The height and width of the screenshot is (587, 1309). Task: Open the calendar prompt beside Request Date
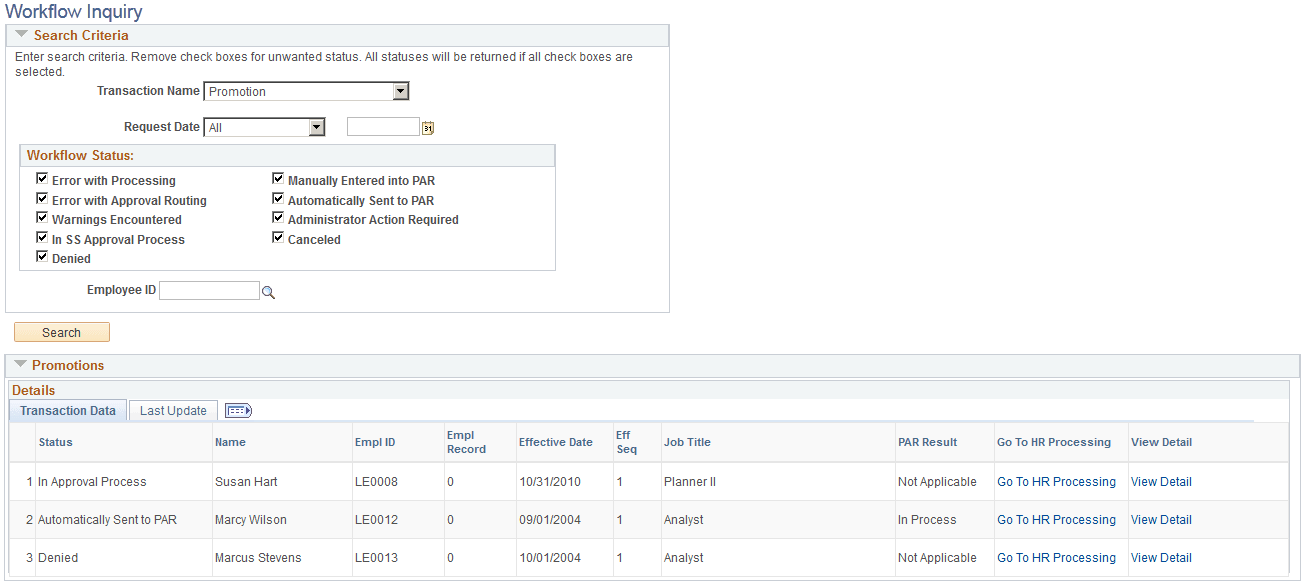428,126
